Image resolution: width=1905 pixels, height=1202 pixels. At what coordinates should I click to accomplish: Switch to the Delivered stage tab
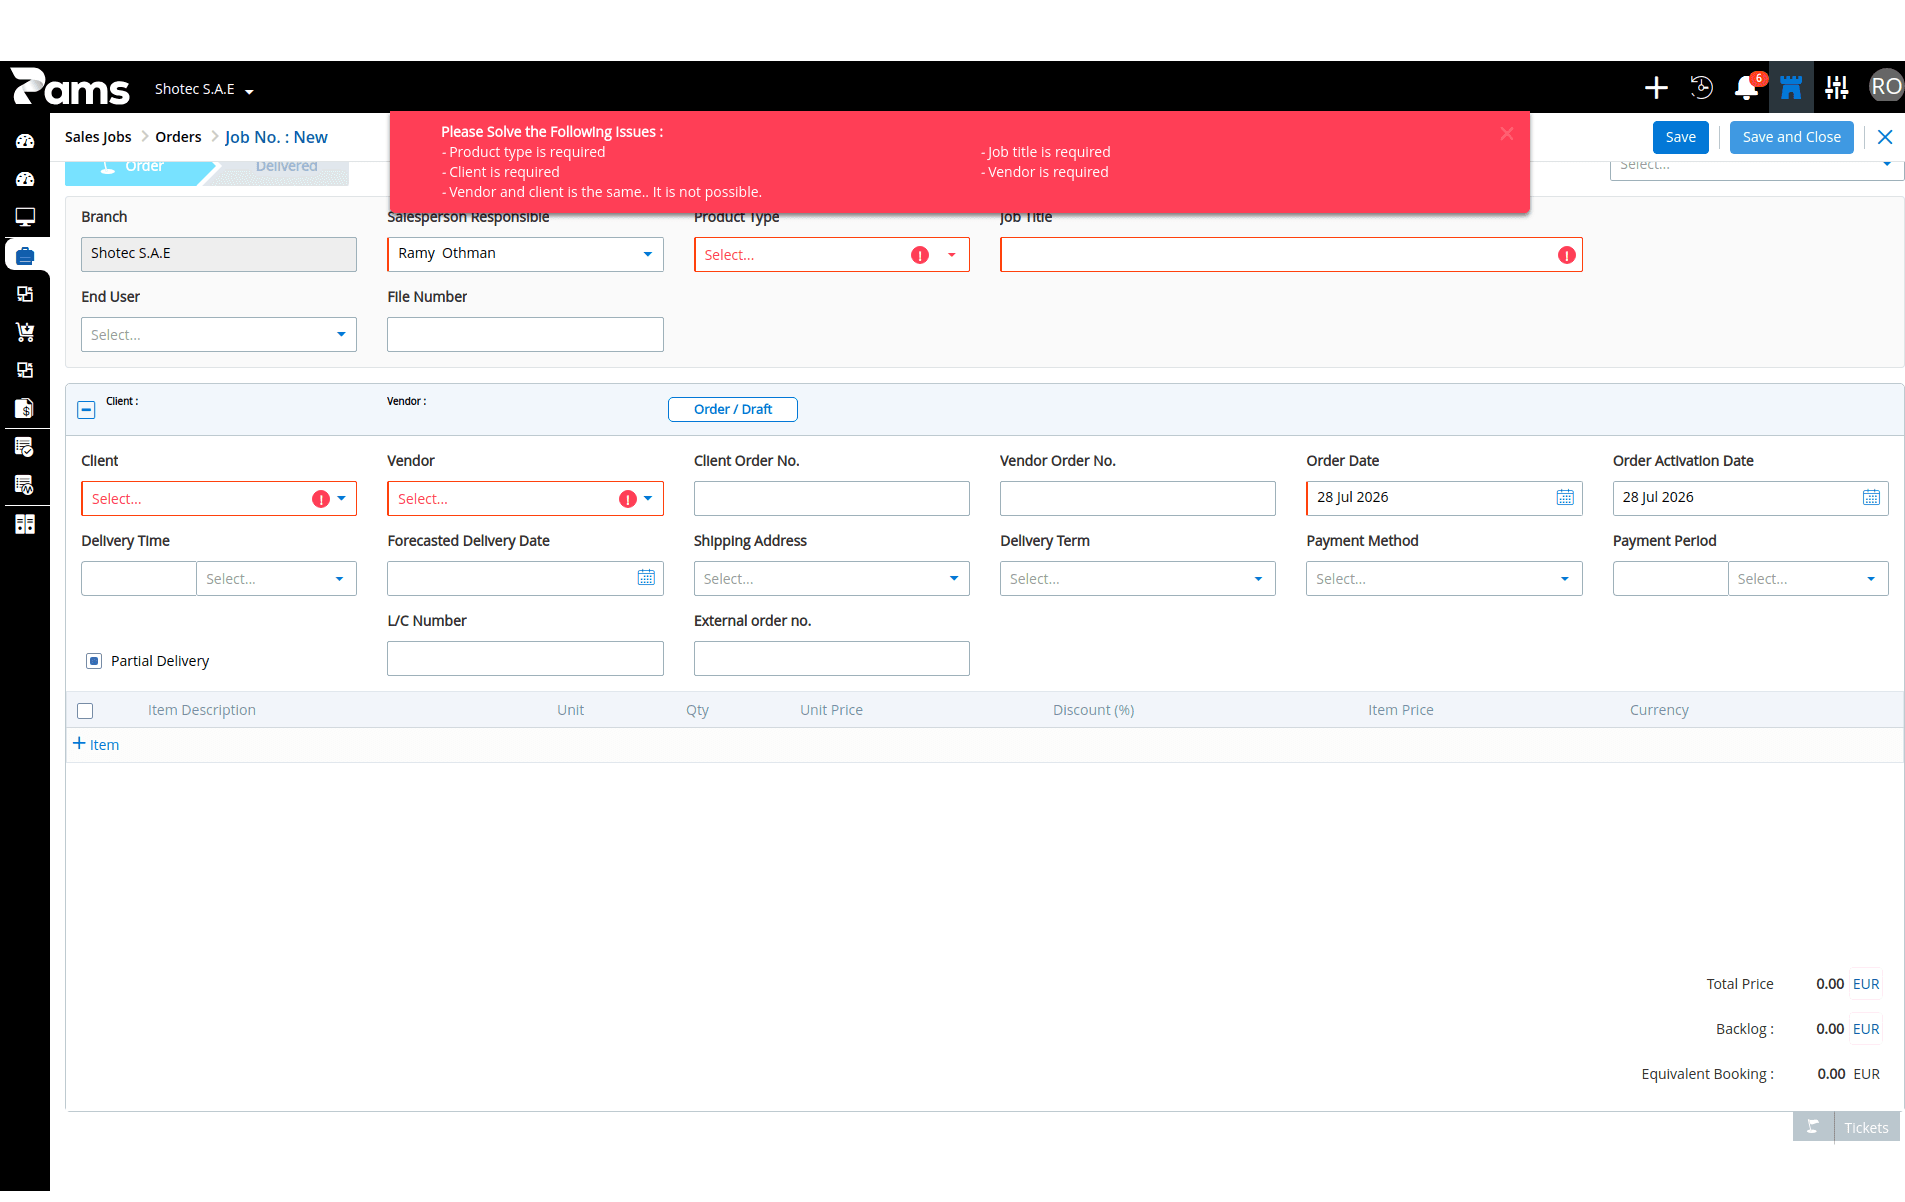286,167
